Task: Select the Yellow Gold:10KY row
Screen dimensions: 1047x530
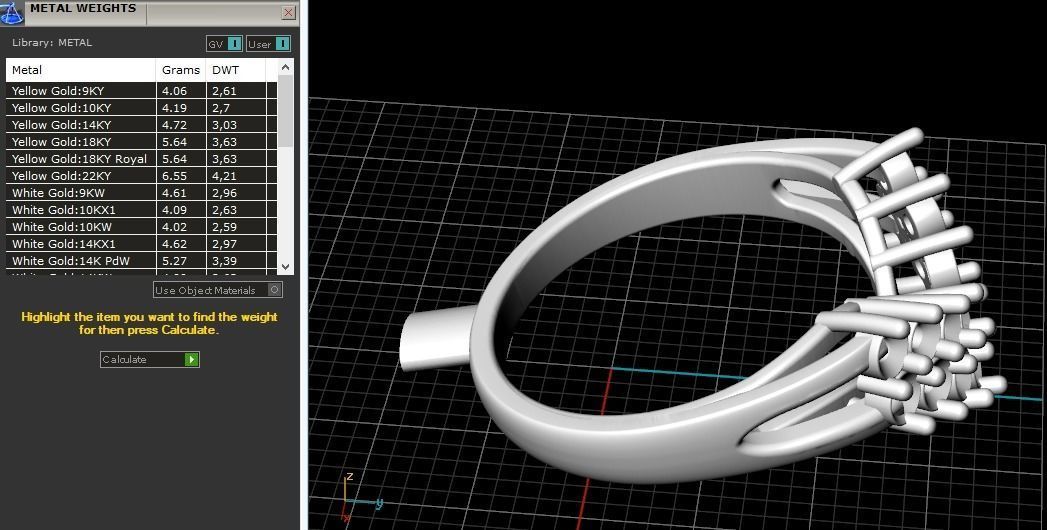Action: tap(142, 107)
